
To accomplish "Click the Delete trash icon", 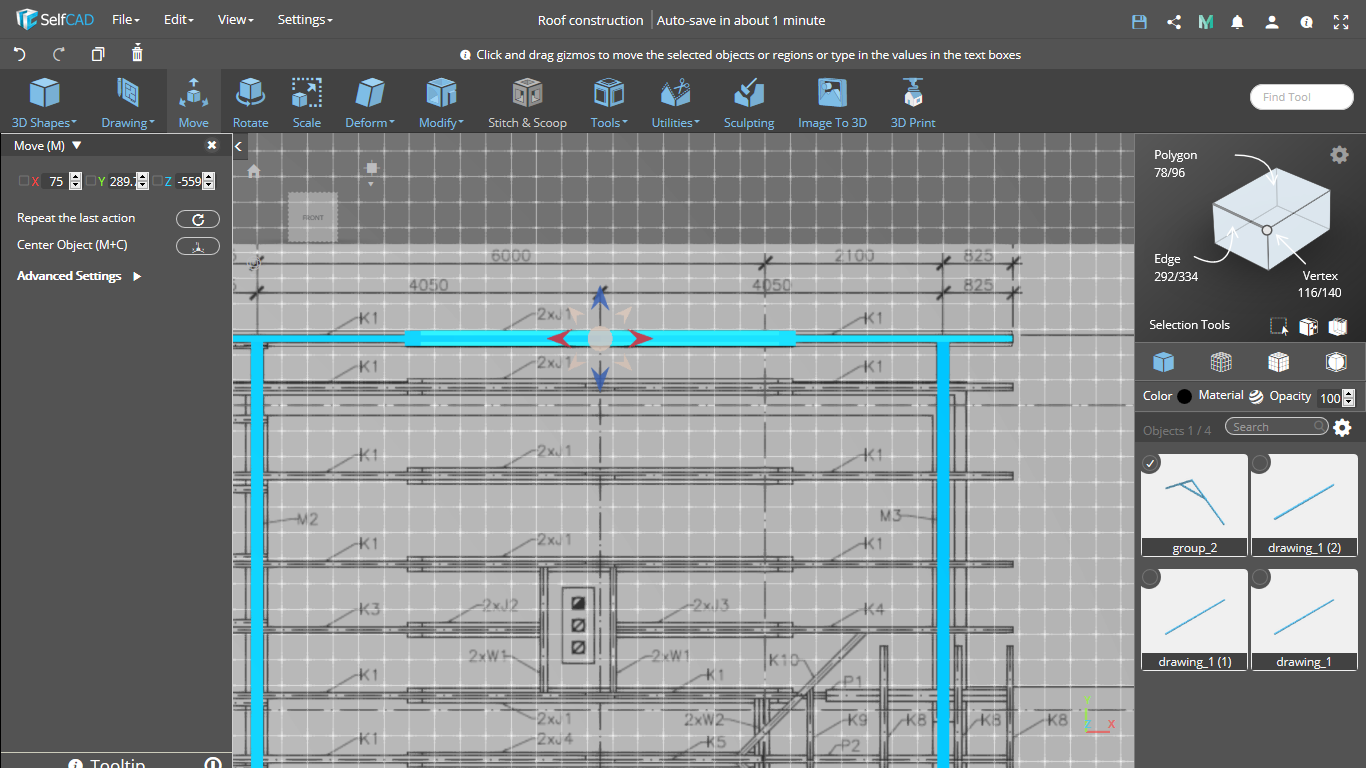I will [x=137, y=53].
